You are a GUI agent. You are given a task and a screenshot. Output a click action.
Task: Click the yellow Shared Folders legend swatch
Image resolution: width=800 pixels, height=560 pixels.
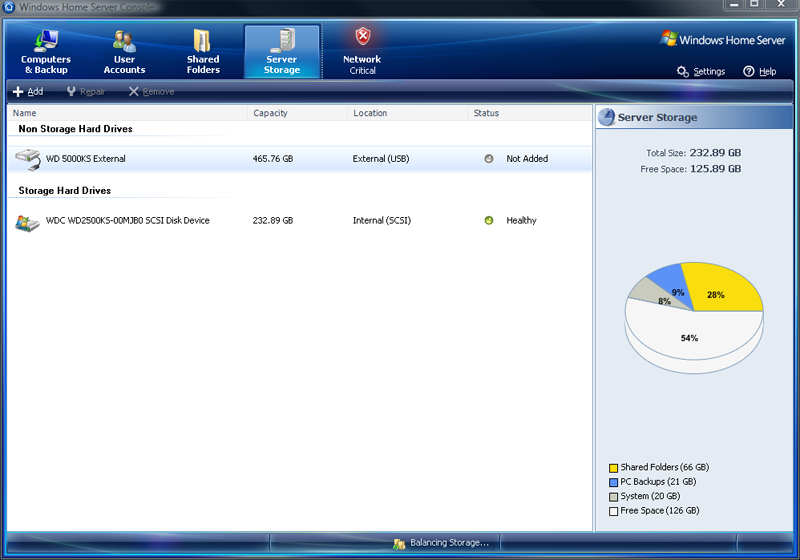coord(613,468)
